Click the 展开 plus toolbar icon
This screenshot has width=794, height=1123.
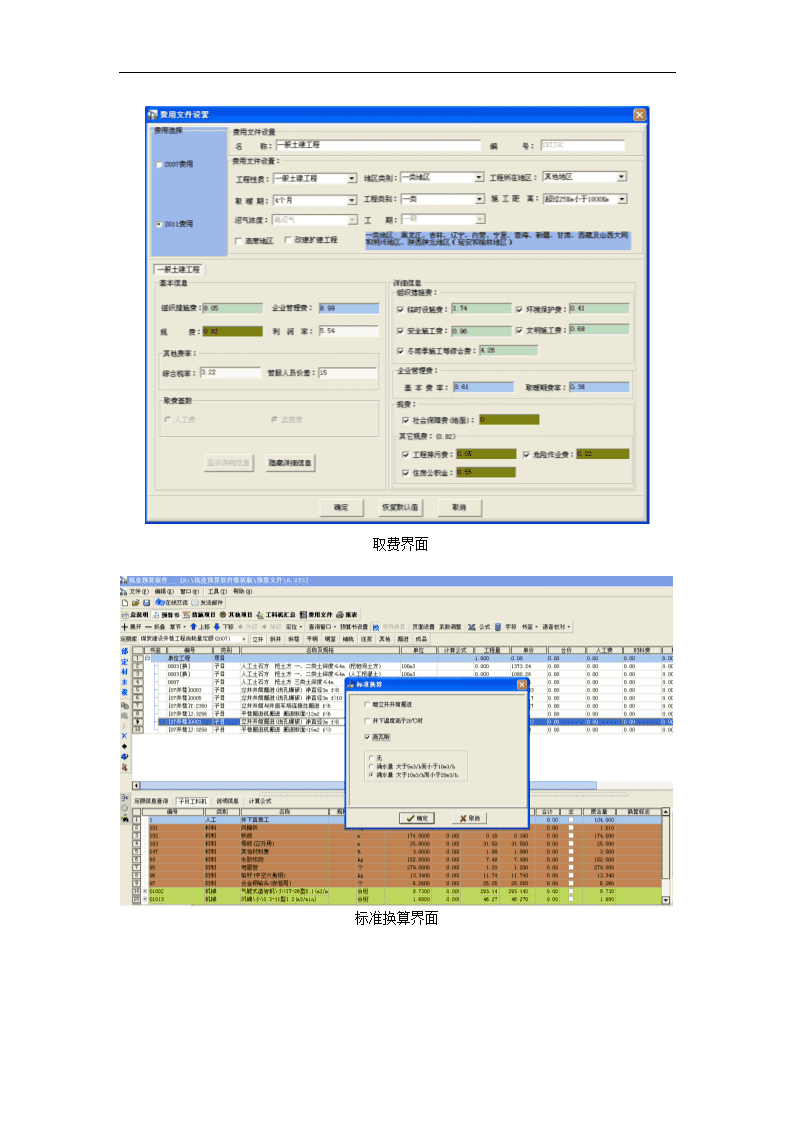(125, 627)
